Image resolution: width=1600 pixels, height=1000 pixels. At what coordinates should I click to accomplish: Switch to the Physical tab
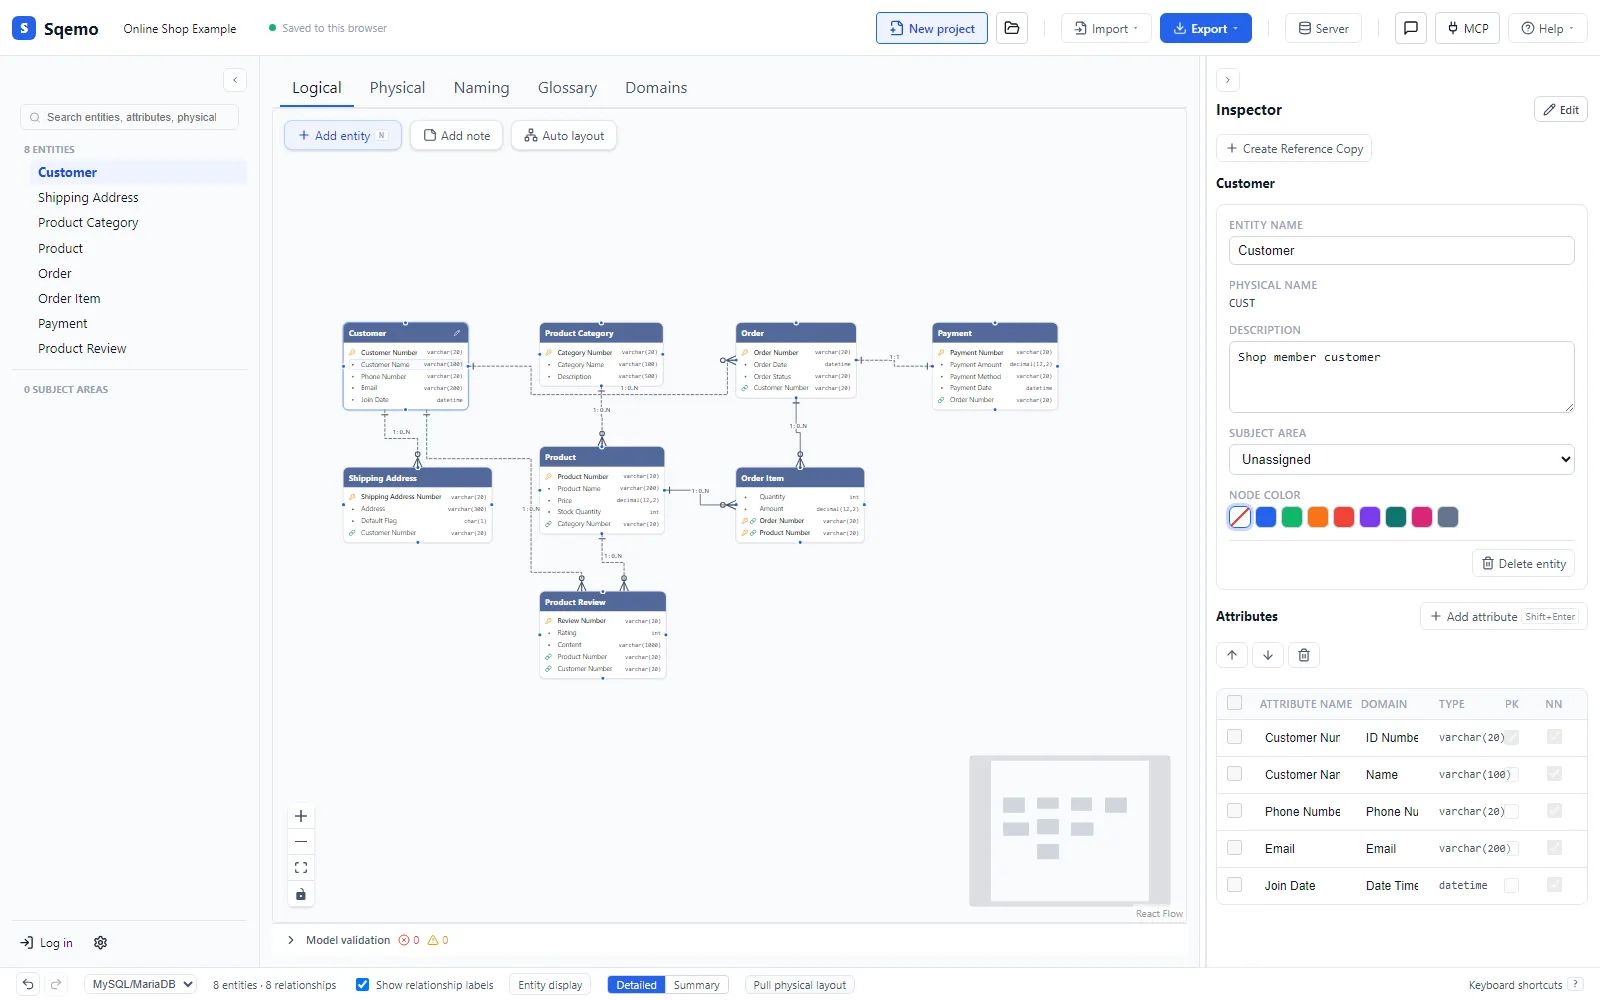pyautogui.click(x=397, y=88)
